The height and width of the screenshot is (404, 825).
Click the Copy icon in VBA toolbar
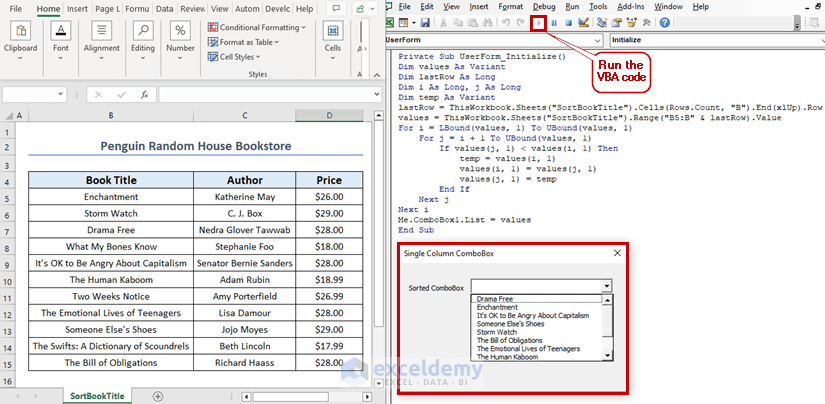pos(458,23)
